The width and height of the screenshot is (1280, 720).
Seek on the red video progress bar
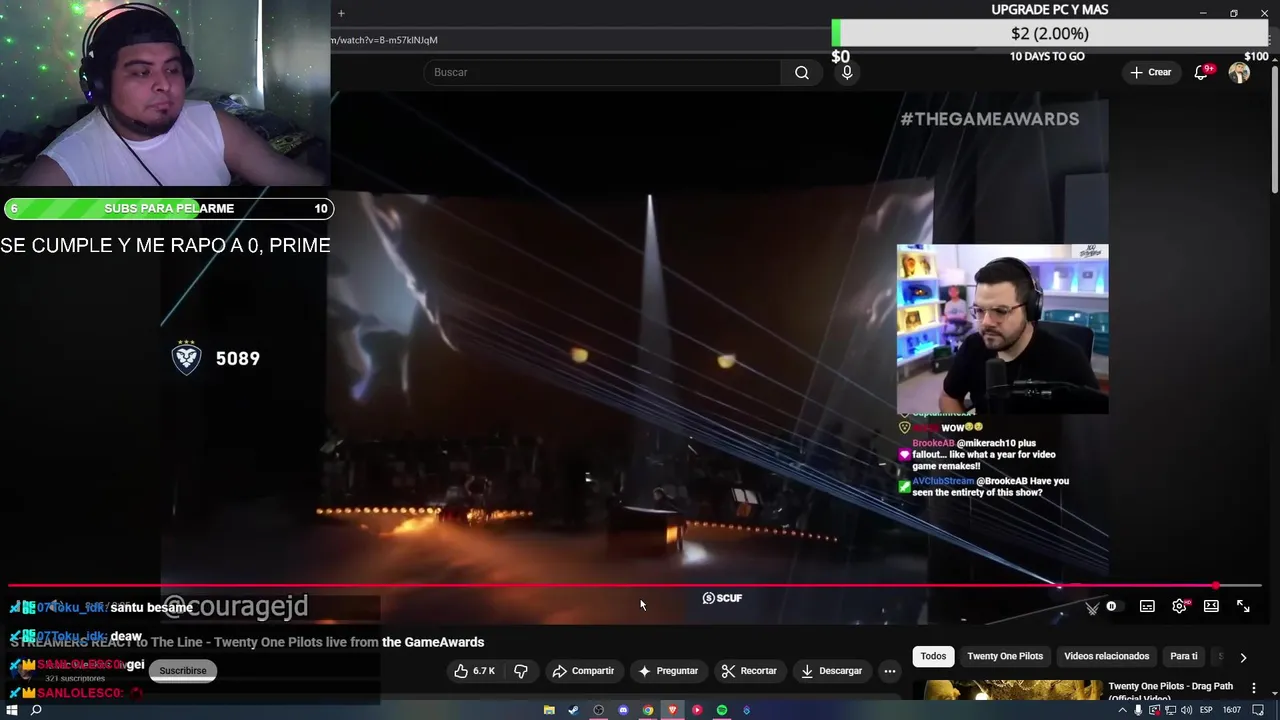[x=635, y=585]
